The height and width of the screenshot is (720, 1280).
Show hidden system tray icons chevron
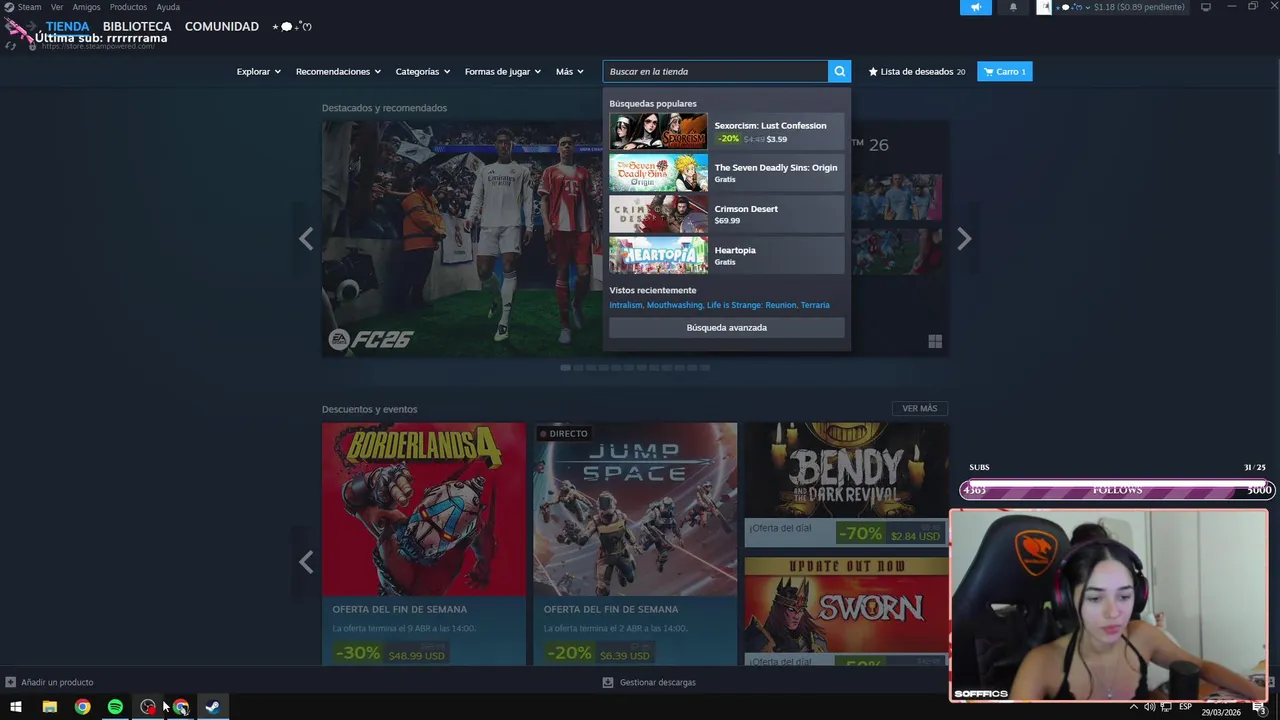[x=1134, y=707]
